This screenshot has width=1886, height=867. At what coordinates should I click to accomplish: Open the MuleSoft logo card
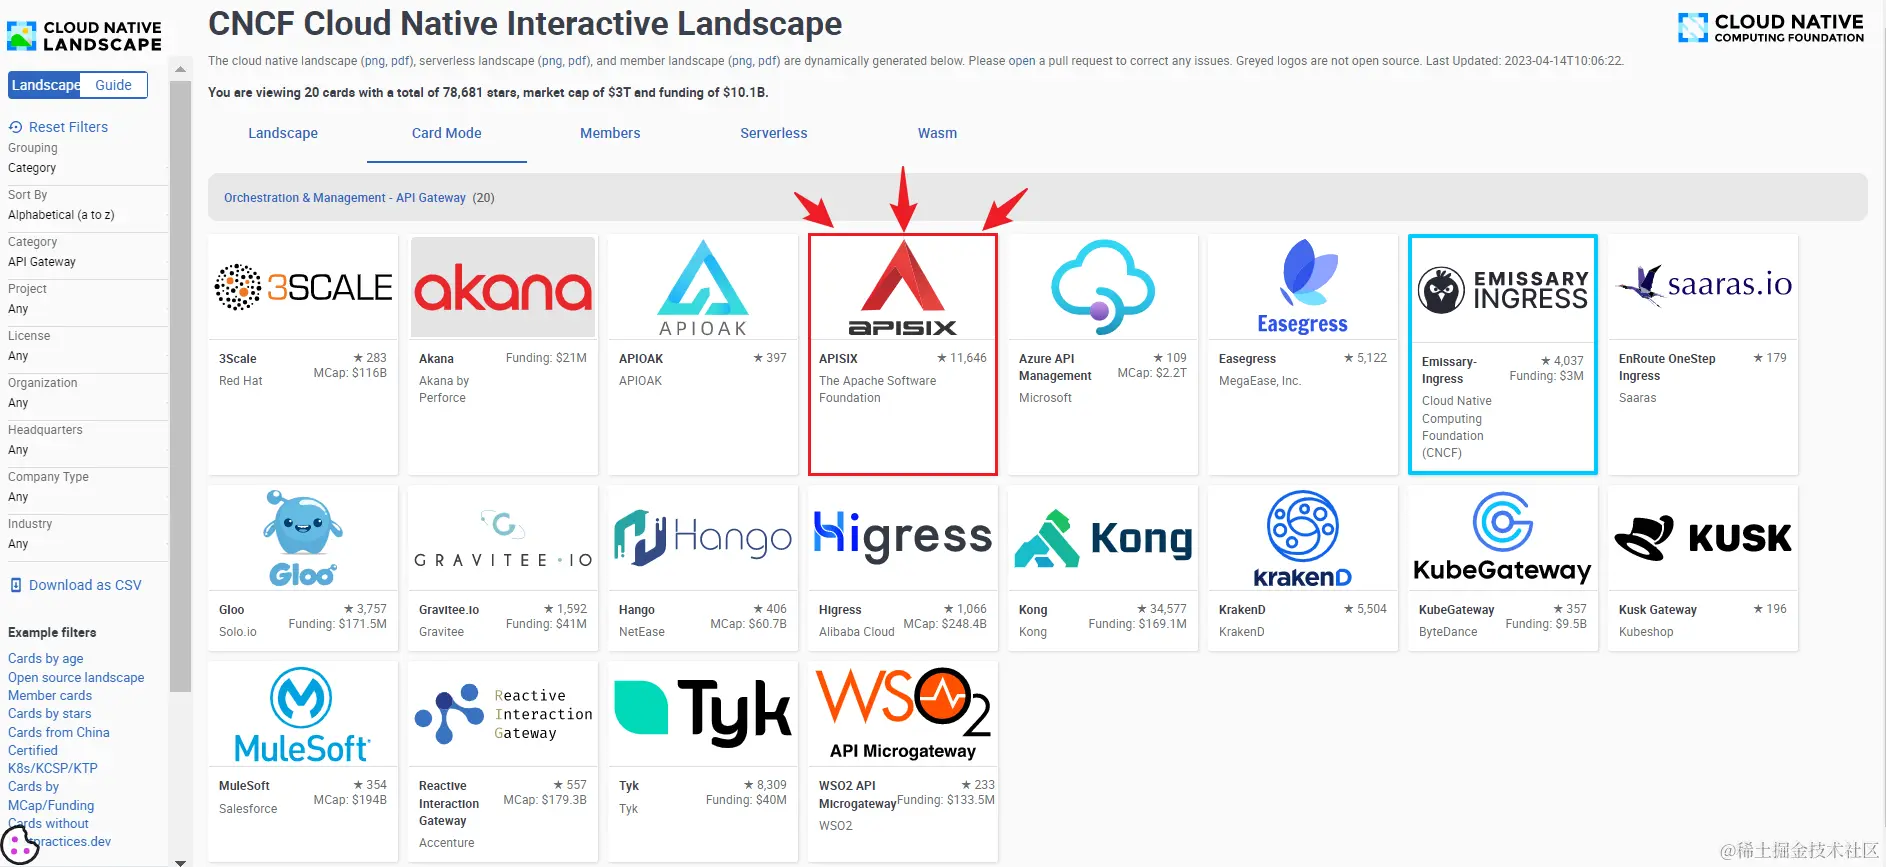[x=303, y=714]
